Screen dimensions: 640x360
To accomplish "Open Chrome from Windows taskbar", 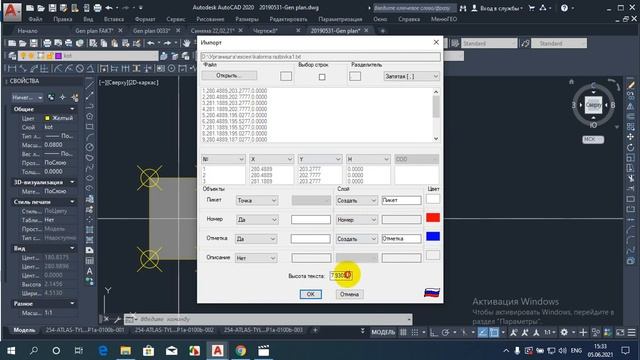I will pos(240,351).
